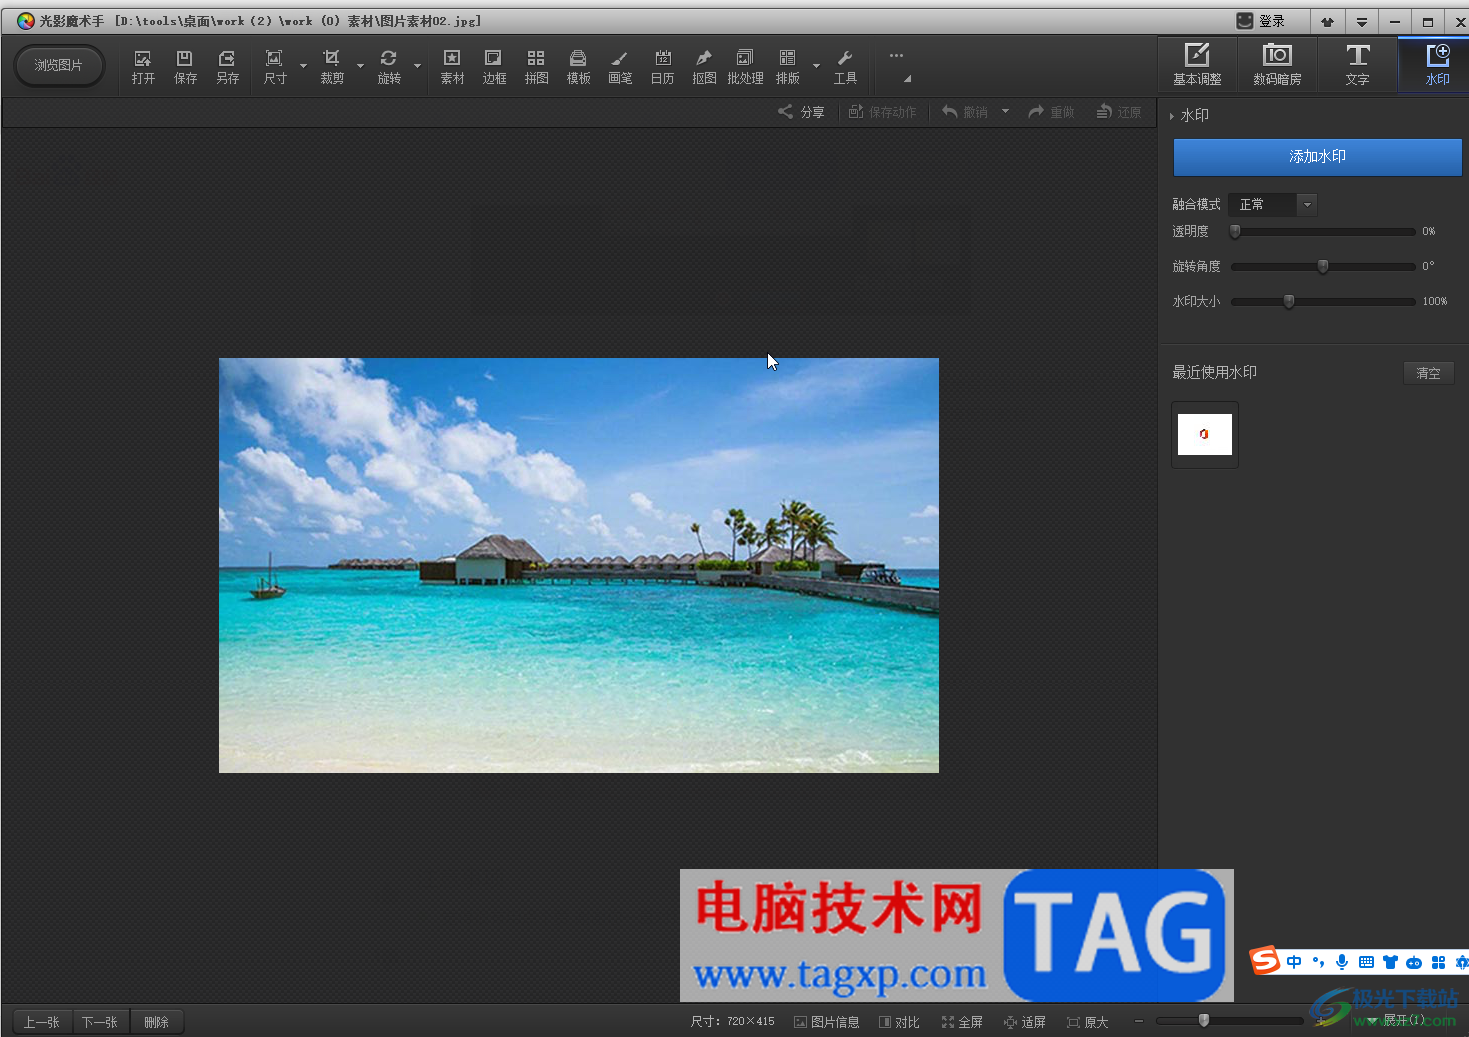Click the Sogou microphone voice input icon
Image resolution: width=1469 pixels, height=1037 pixels.
[x=1342, y=962]
